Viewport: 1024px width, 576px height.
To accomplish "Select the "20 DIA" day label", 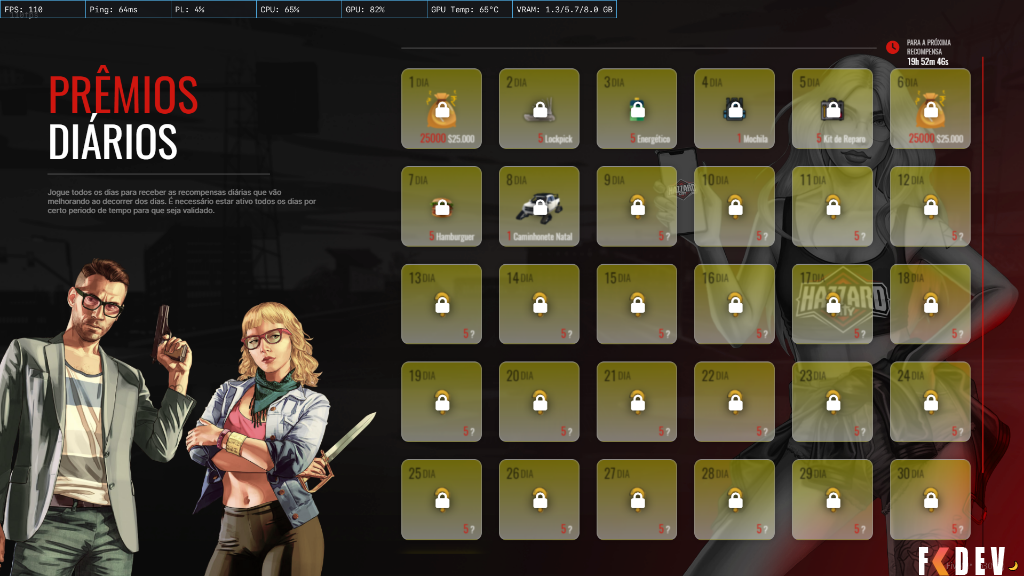I will [x=520, y=376].
